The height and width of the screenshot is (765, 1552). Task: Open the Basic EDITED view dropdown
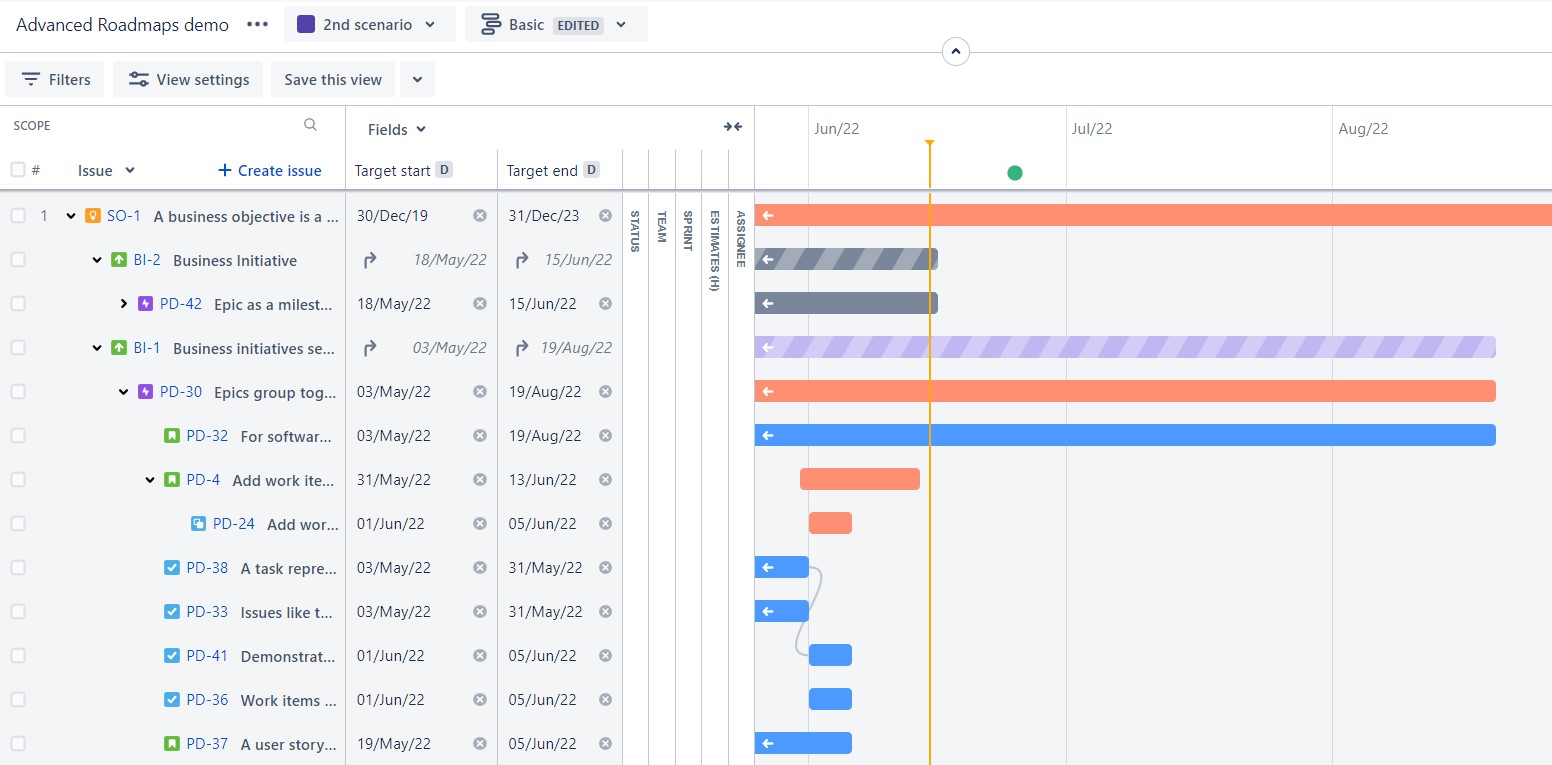(x=556, y=25)
